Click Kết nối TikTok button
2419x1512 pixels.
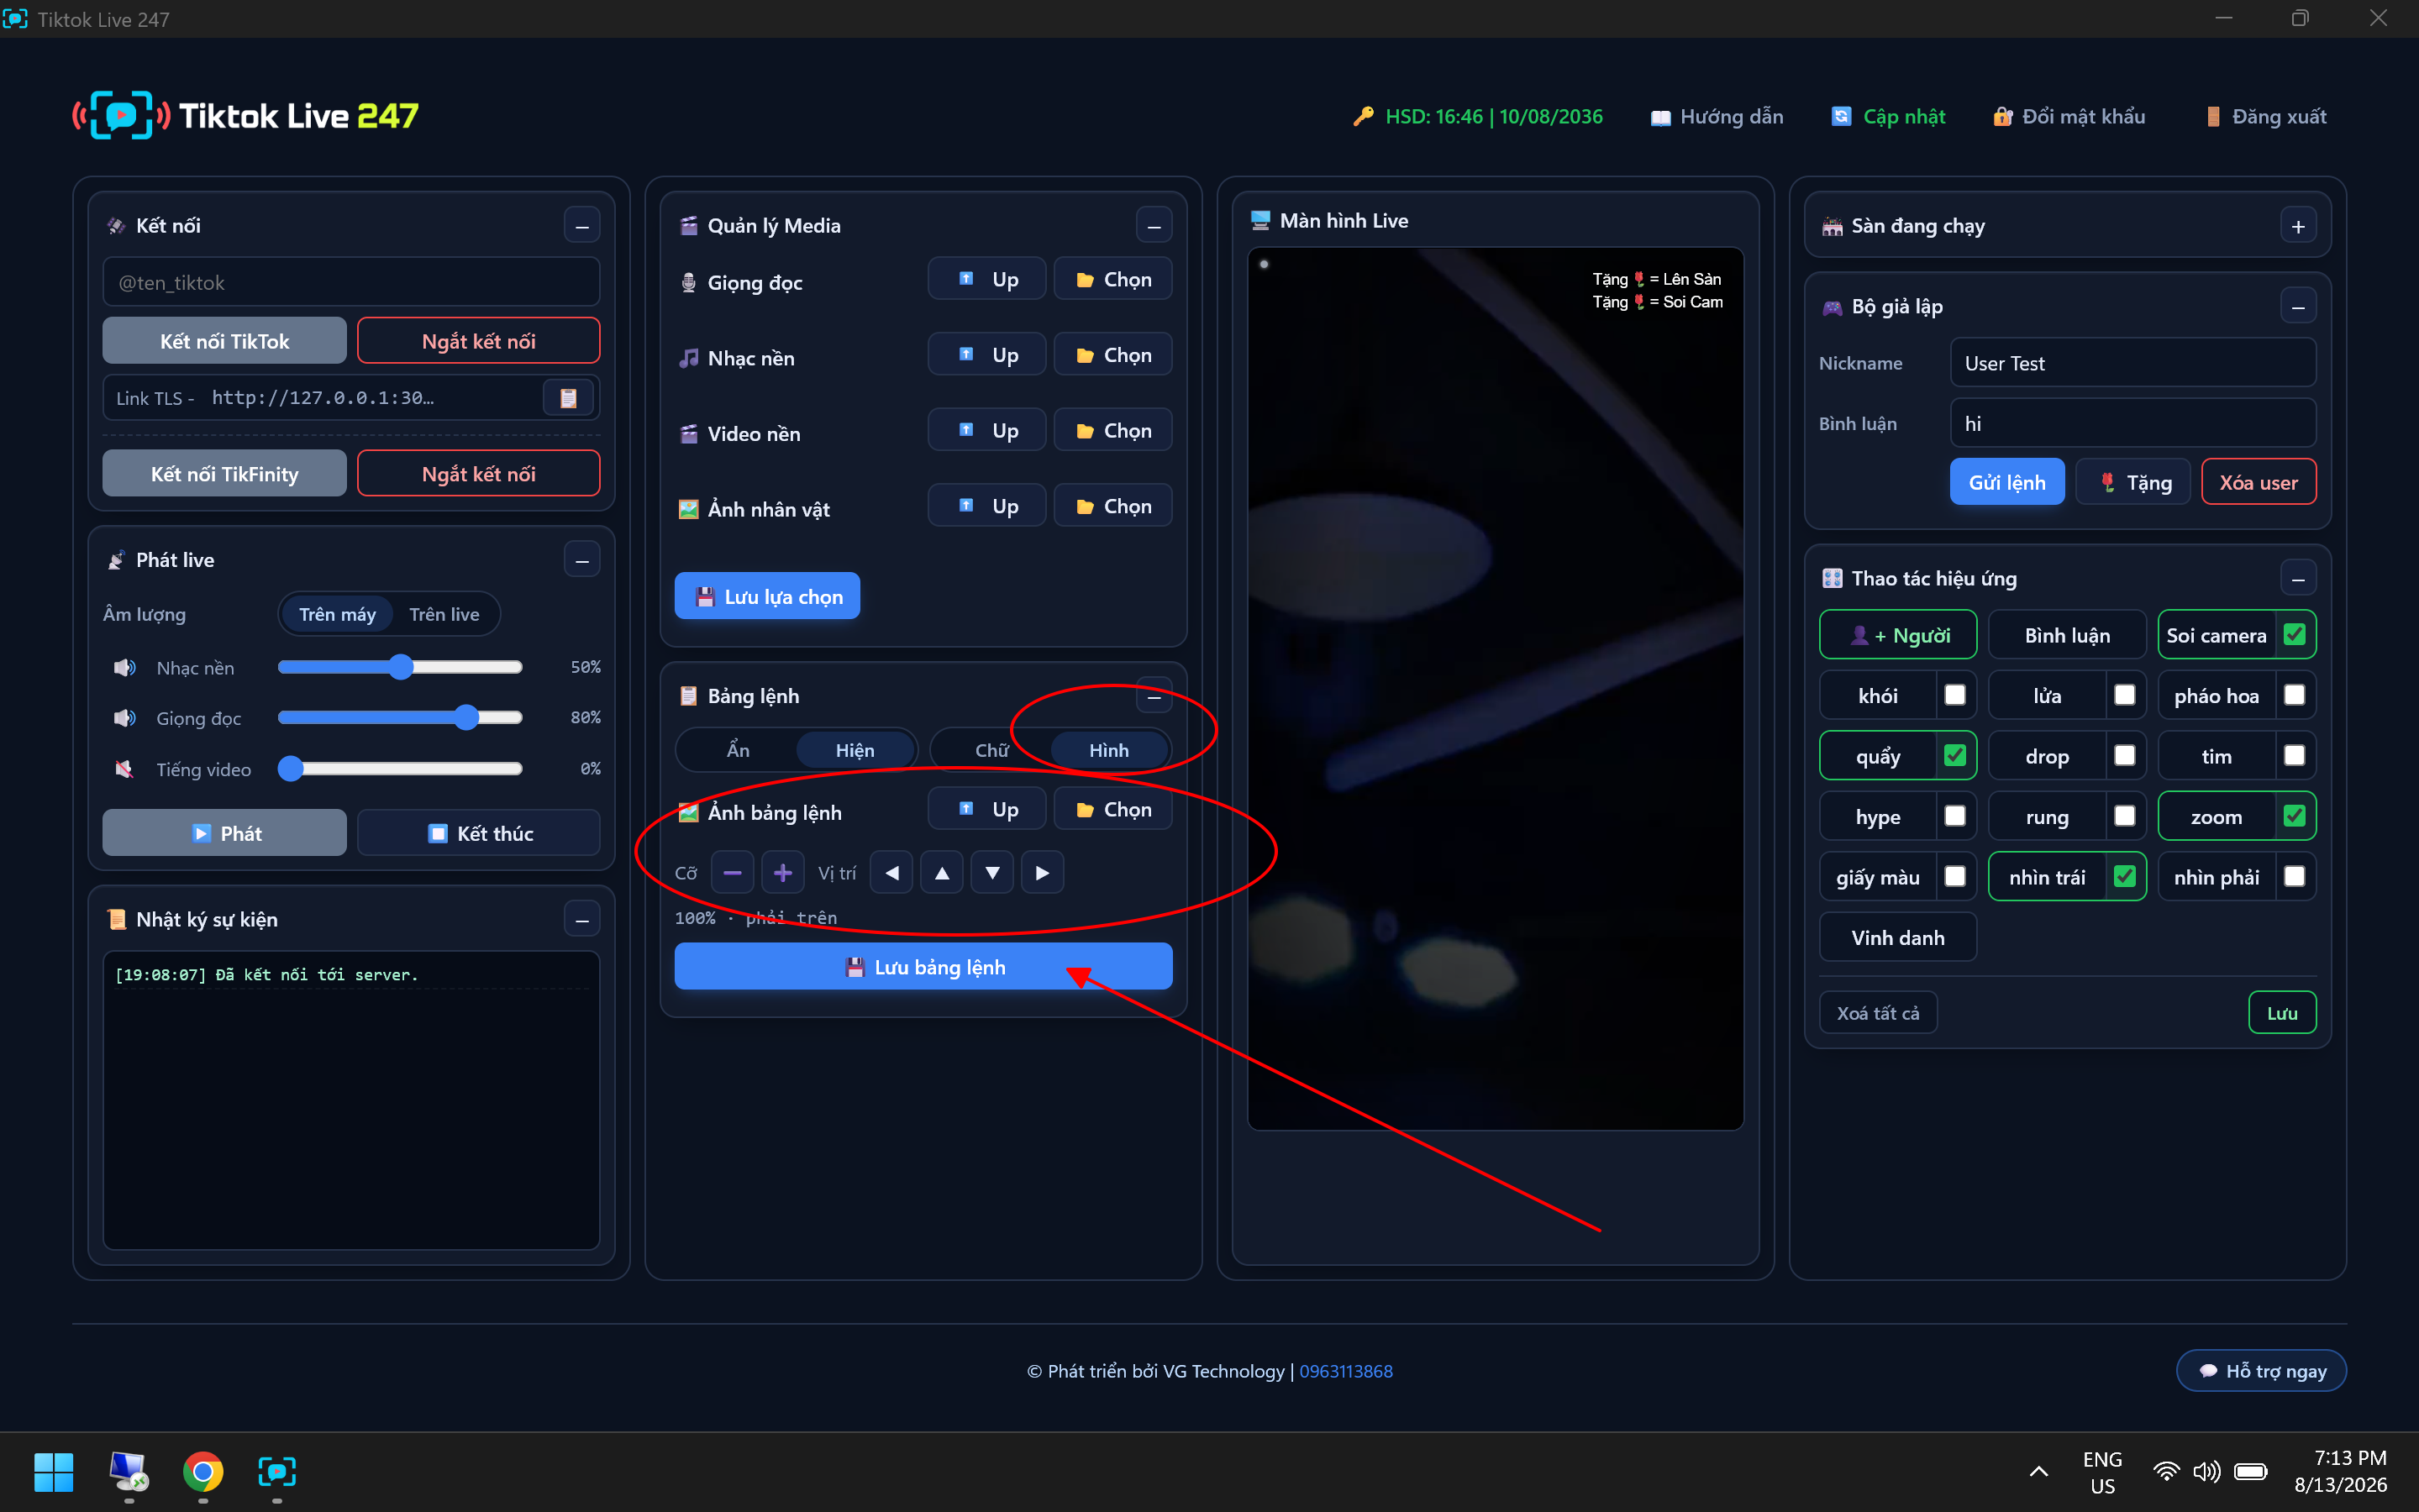coord(224,341)
